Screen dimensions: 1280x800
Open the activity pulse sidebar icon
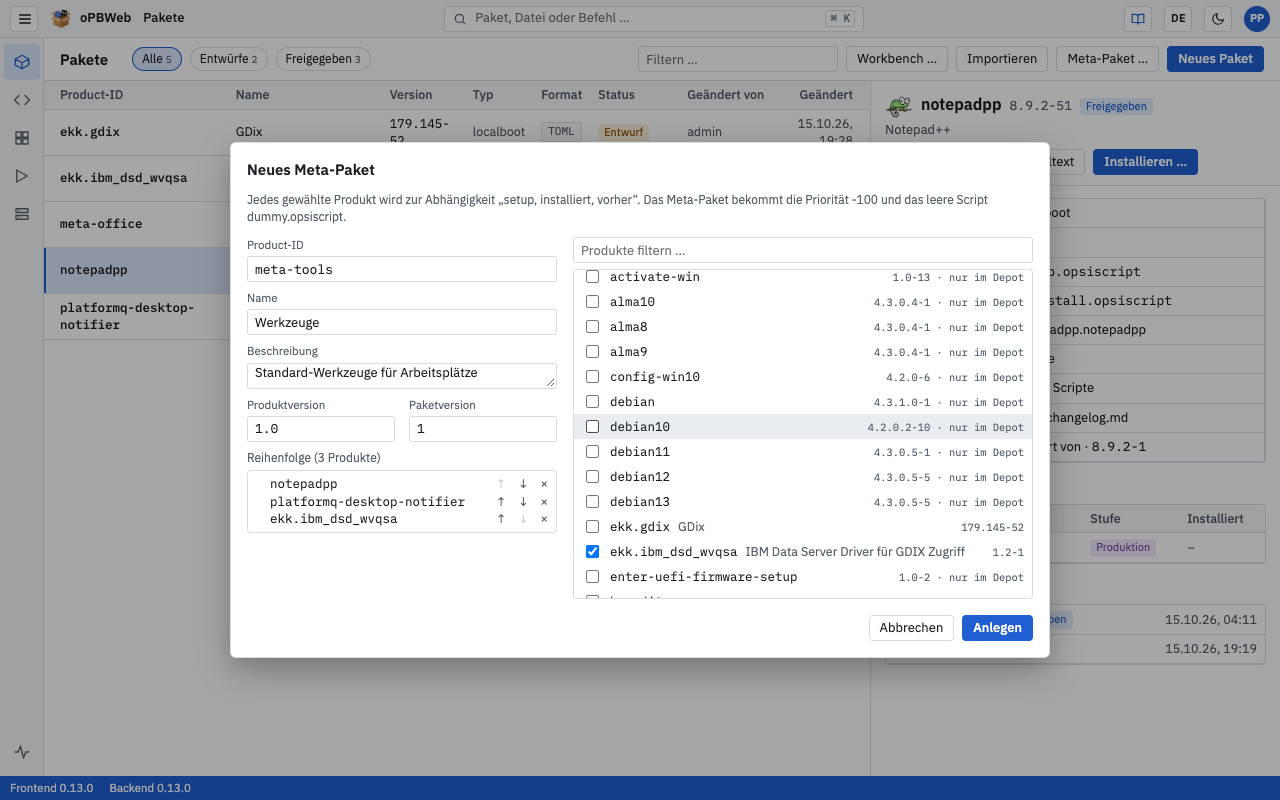(22, 752)
